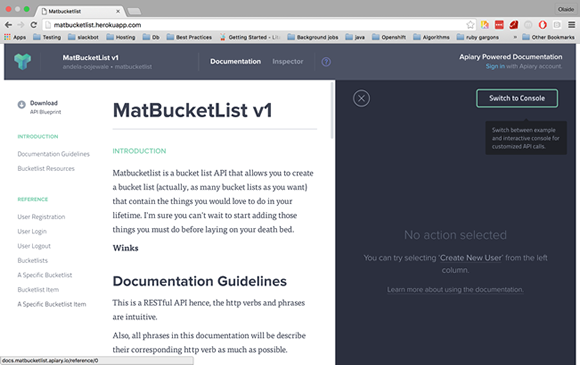Switch to the Inspector tab
Screen dimensions: 580x365
coord(287,61)
